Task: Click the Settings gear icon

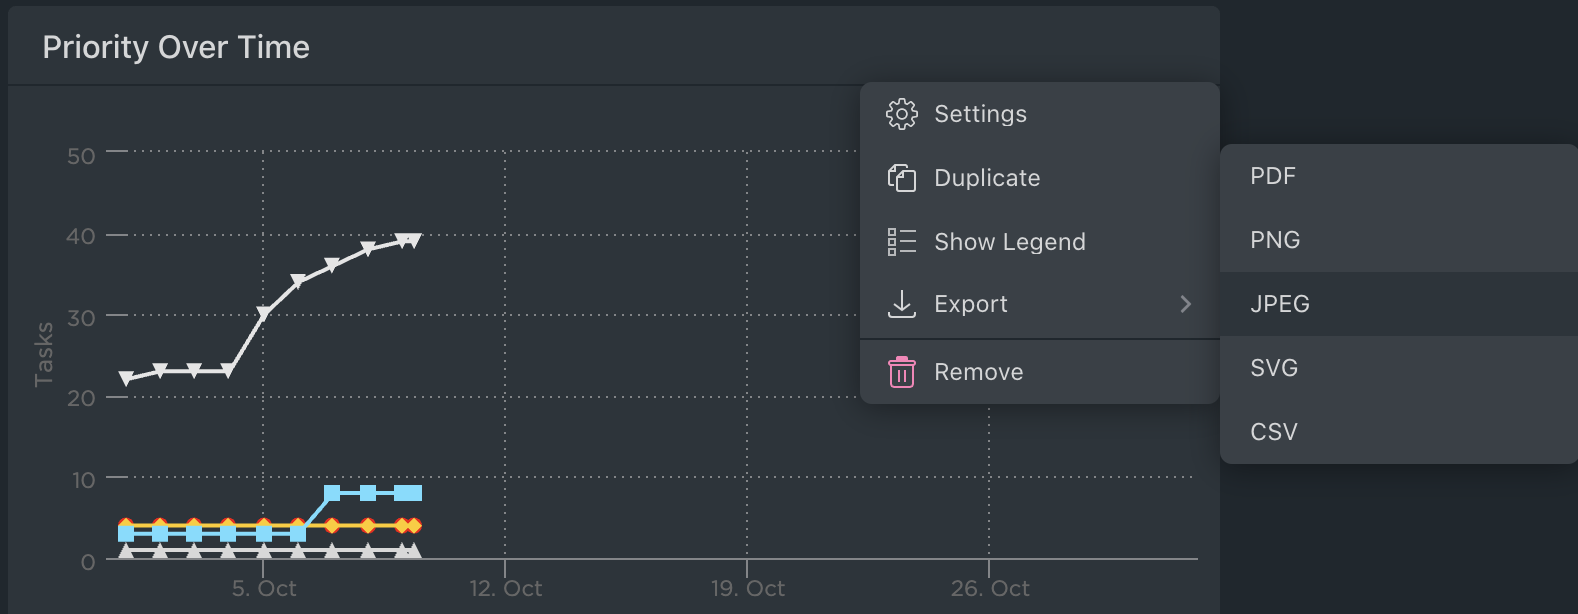Action: (901, 114)
